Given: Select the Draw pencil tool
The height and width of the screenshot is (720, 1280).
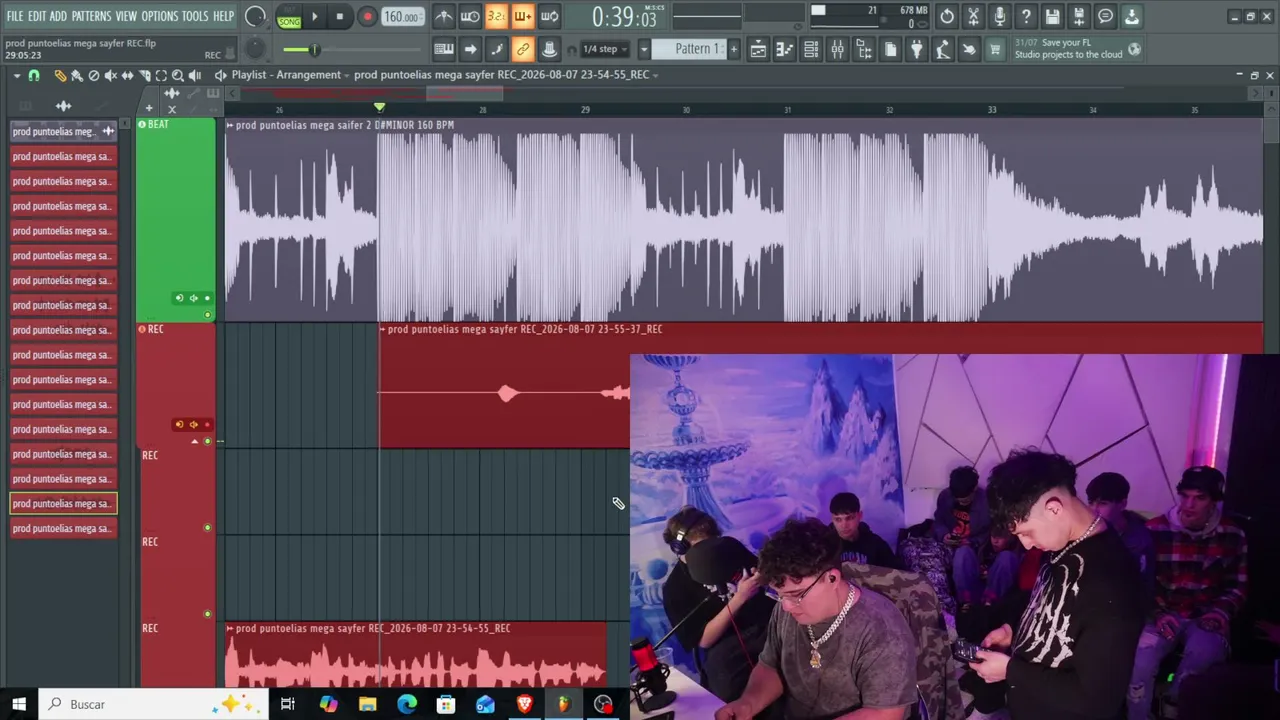Looking at the screenshot, I should pyautogui.click(x=60, y=75).
